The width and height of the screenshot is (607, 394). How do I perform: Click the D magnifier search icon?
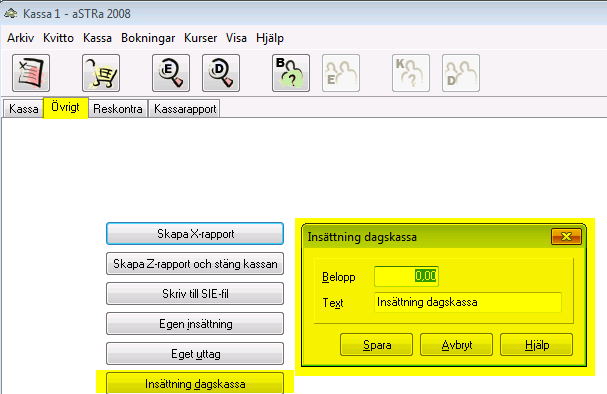221,73
